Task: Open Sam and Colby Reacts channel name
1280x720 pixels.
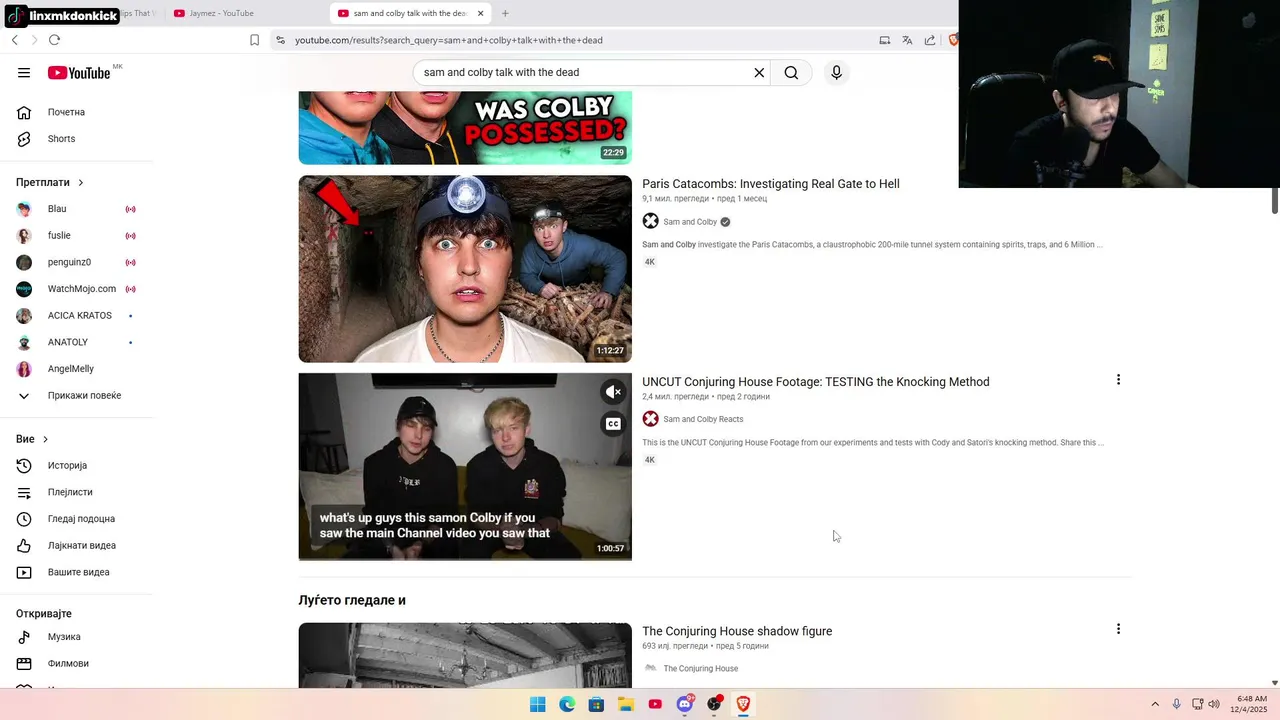Action: point(703,419)
